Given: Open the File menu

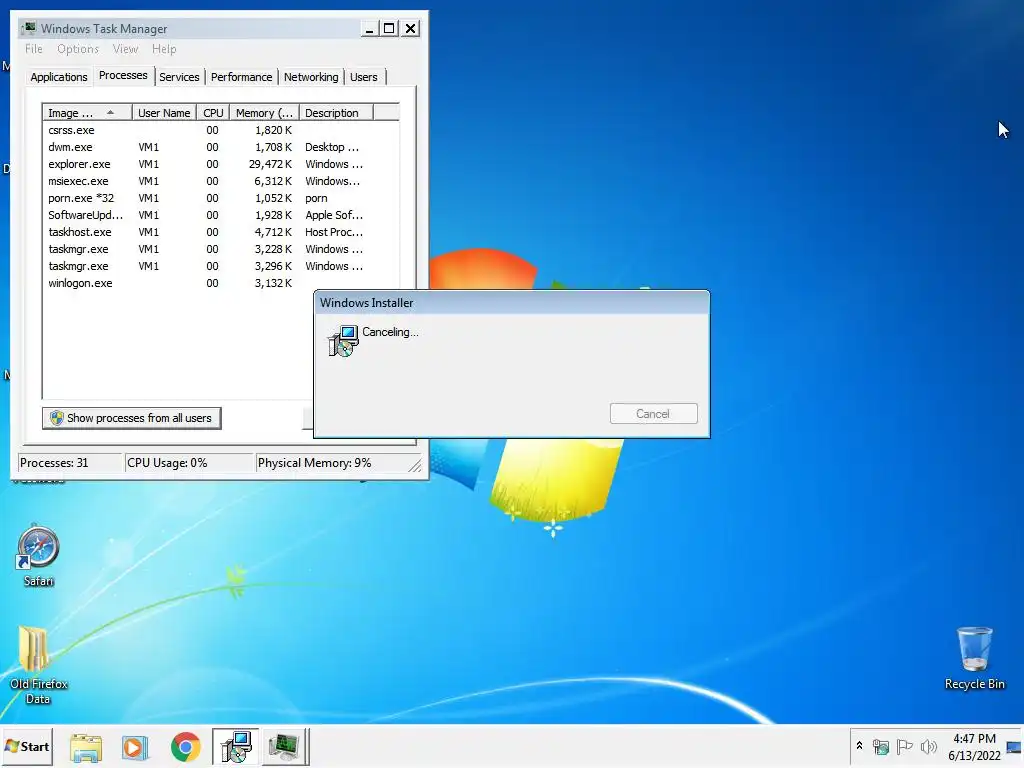Looking at the screenshot, I should coord(34,49).
